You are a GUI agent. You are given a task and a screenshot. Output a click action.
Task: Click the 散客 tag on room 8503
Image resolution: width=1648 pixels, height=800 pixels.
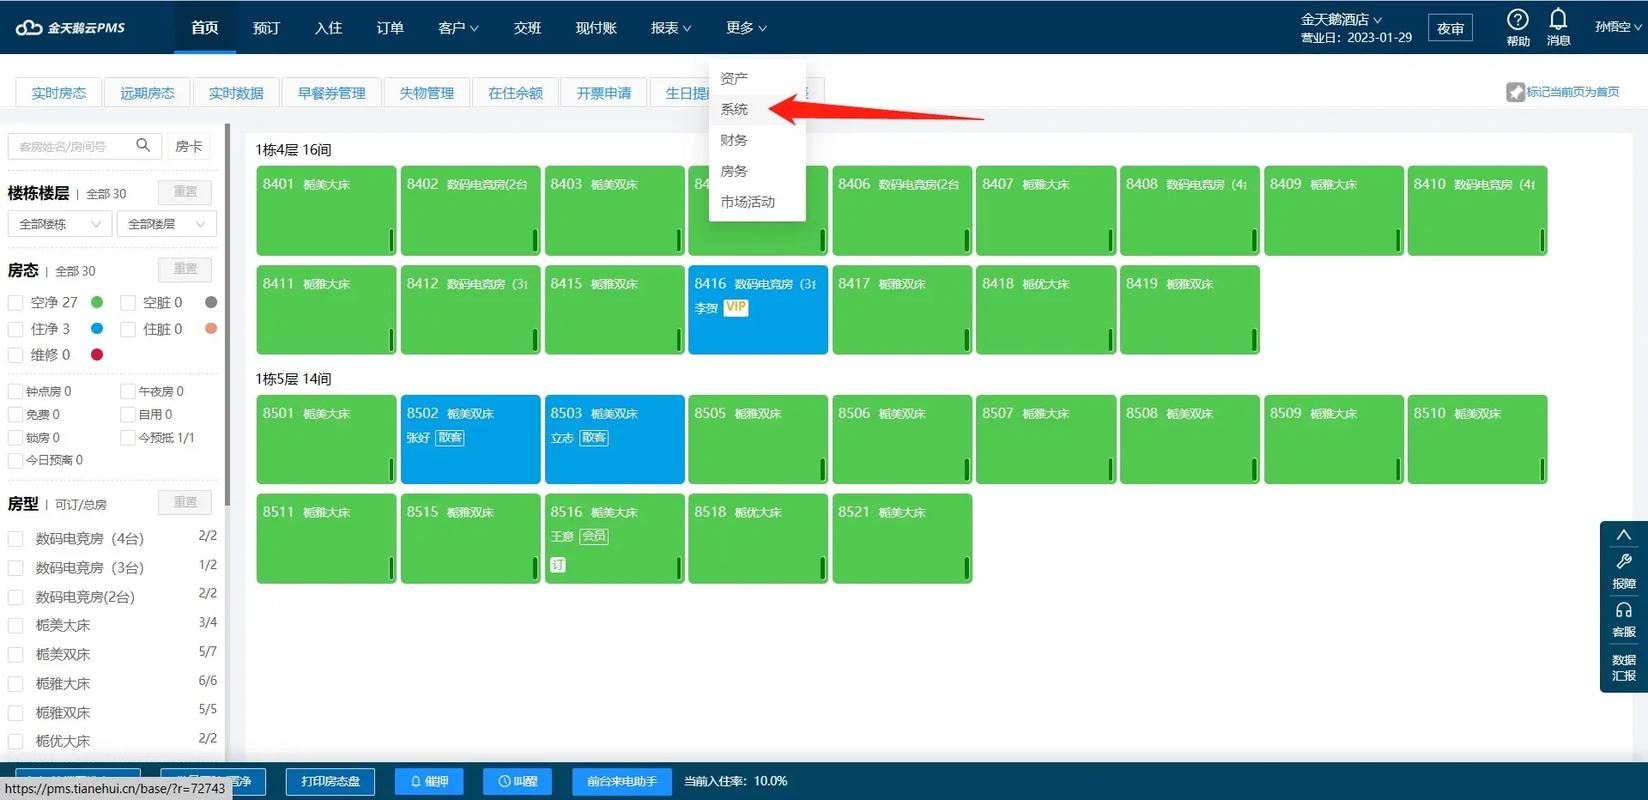tap(594, 437)
